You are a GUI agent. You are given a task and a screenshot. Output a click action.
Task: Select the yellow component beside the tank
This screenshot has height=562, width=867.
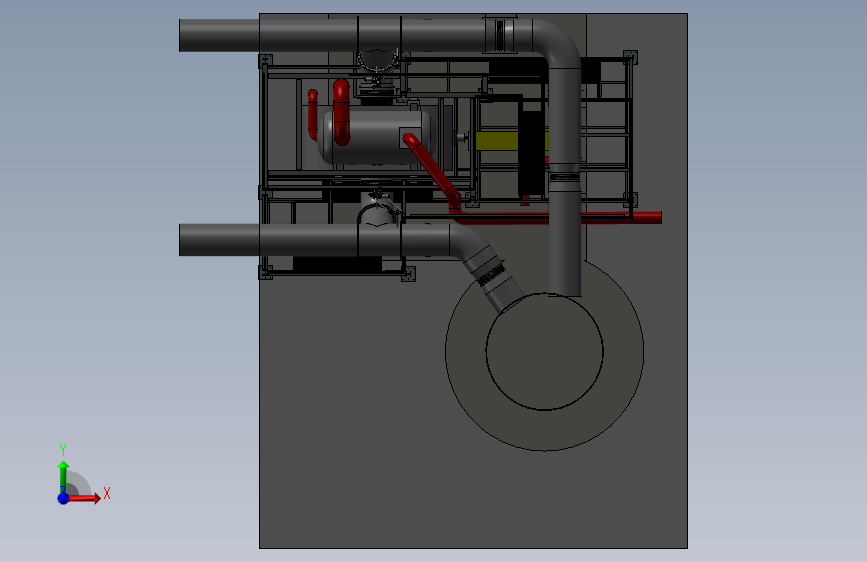[x=496, y=141]
